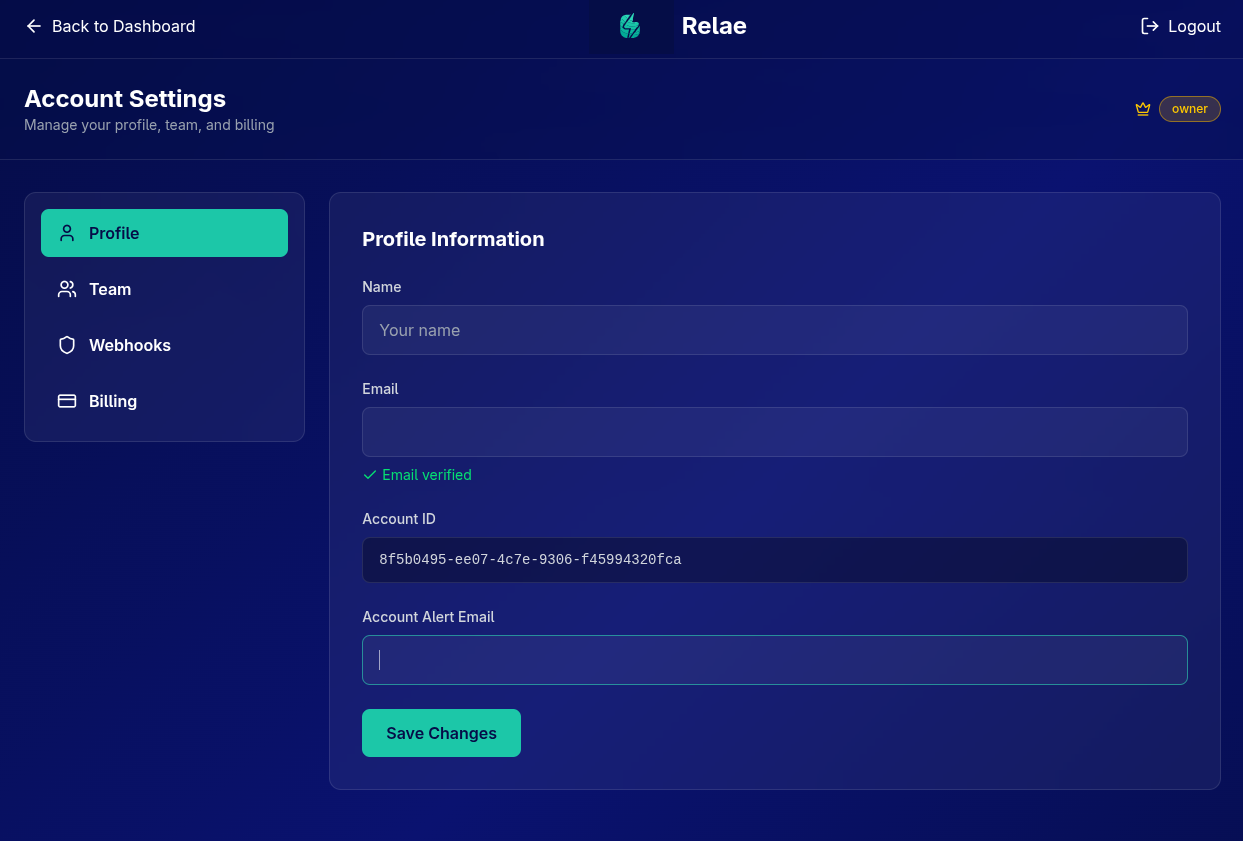
Task: Click the Back to Dashboard link
Action: [123, 26]
